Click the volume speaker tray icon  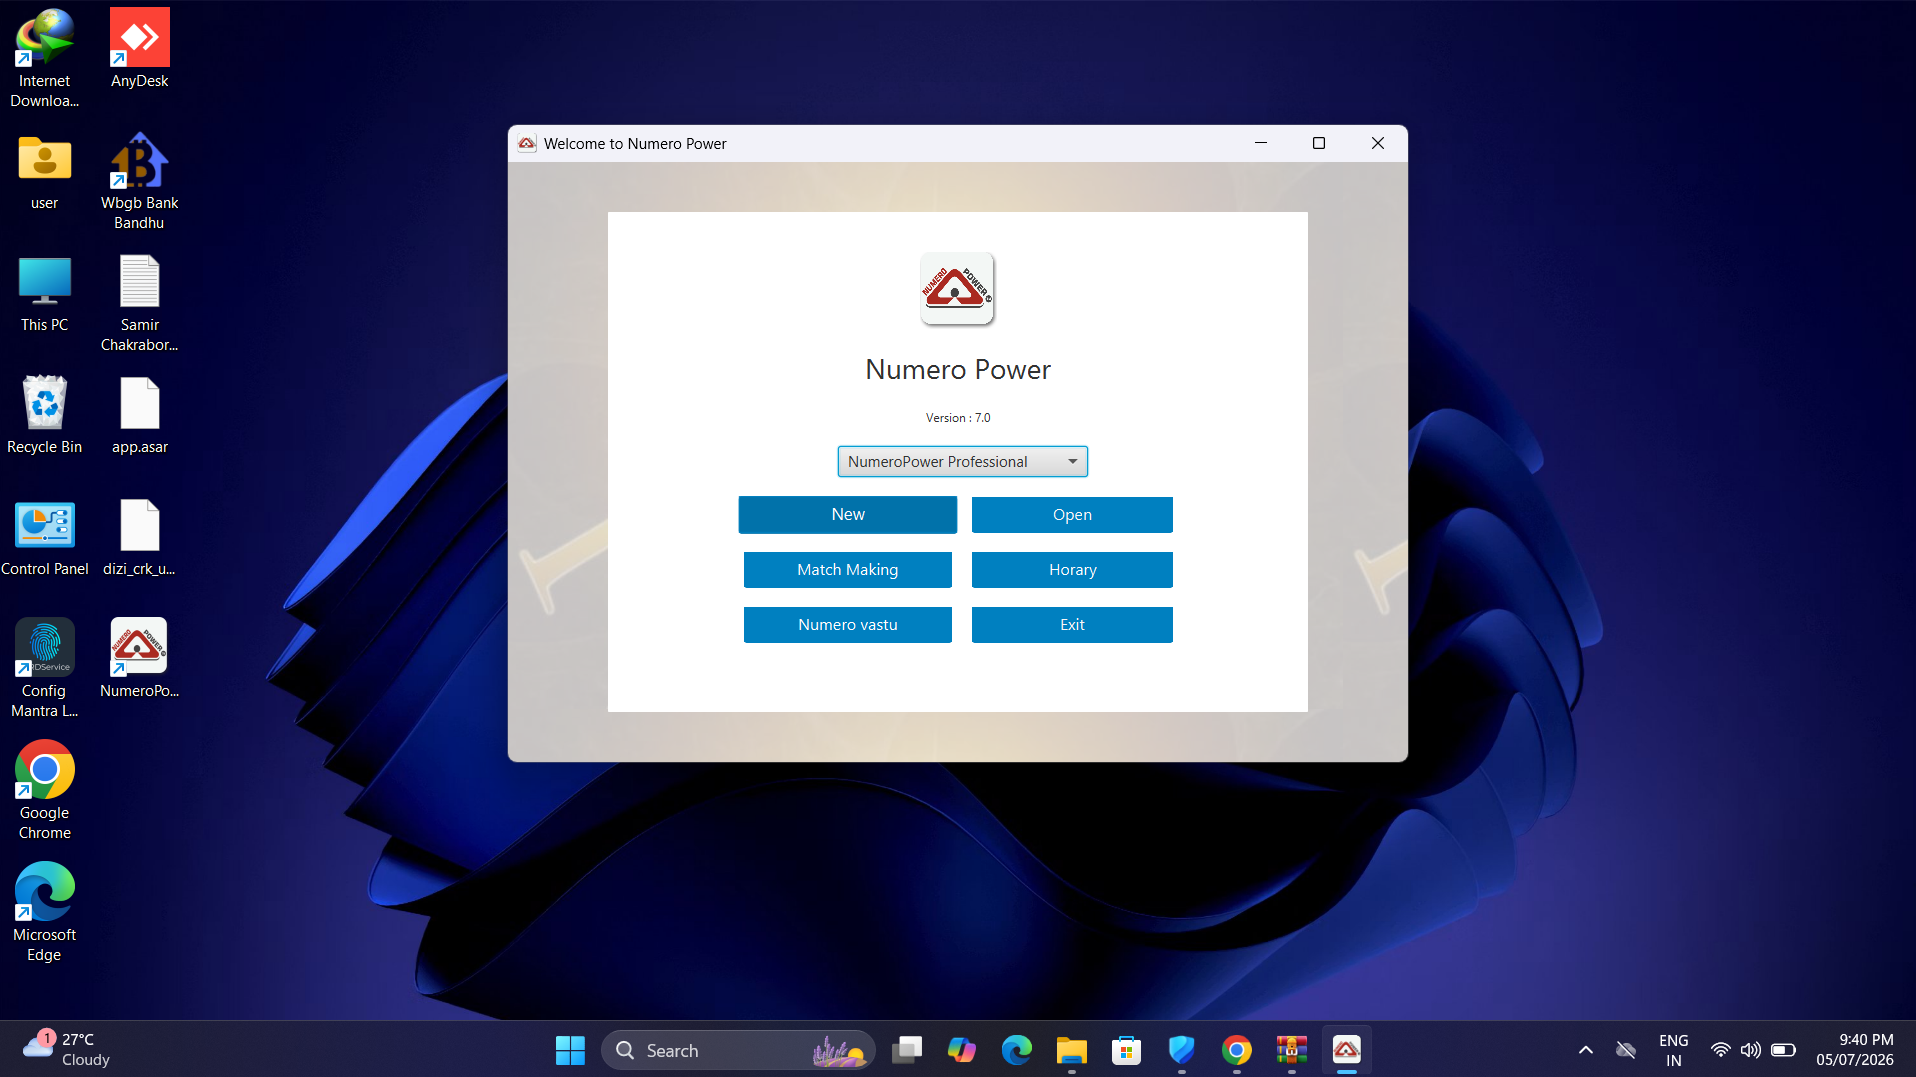tap(1750, 1050)
